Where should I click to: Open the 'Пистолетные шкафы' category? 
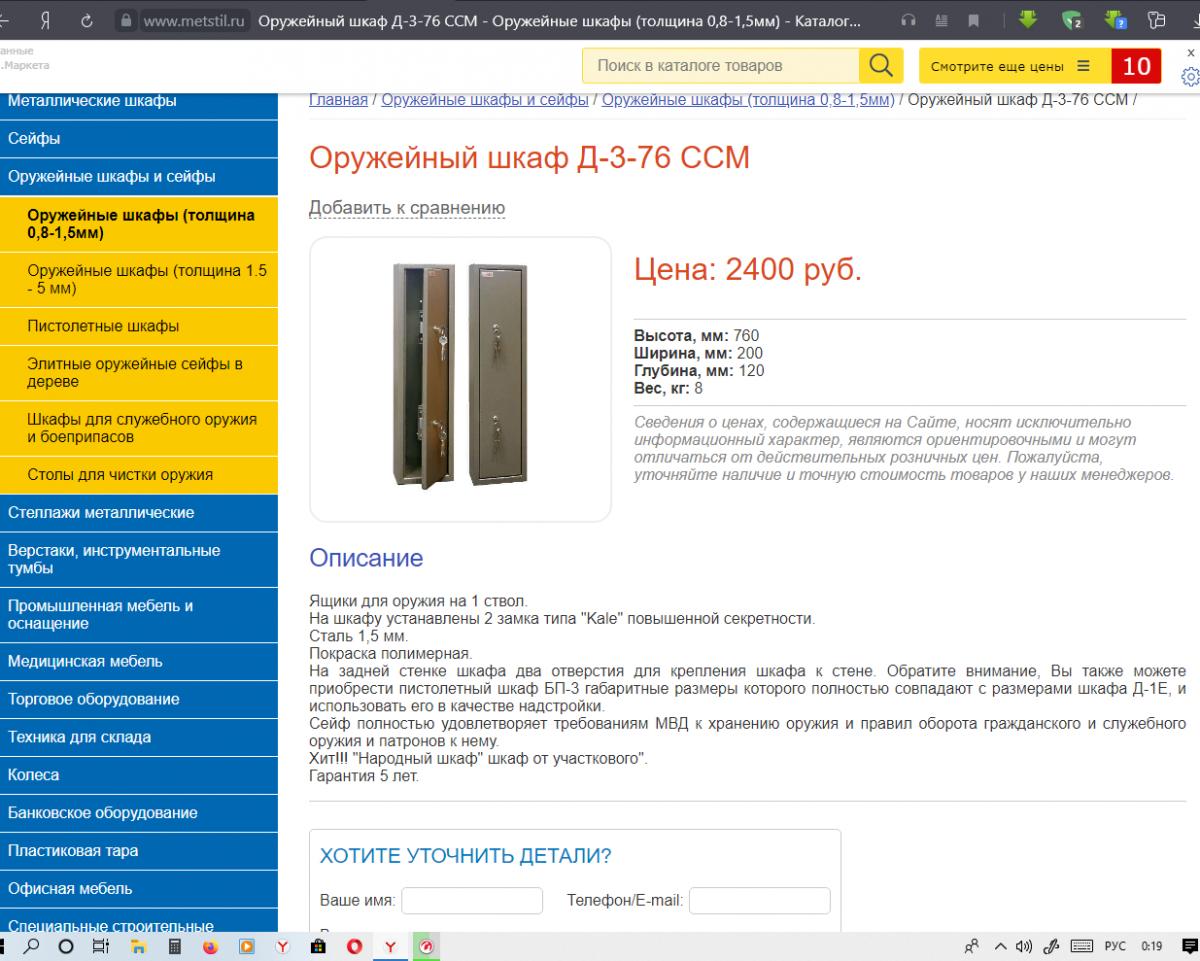pos(103,326)
